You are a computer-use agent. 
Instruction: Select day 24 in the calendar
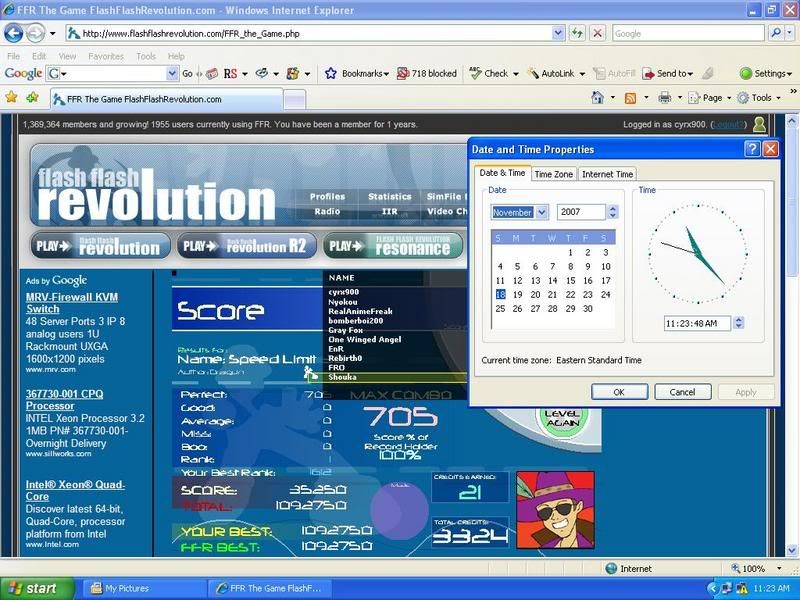click(606, 294)
